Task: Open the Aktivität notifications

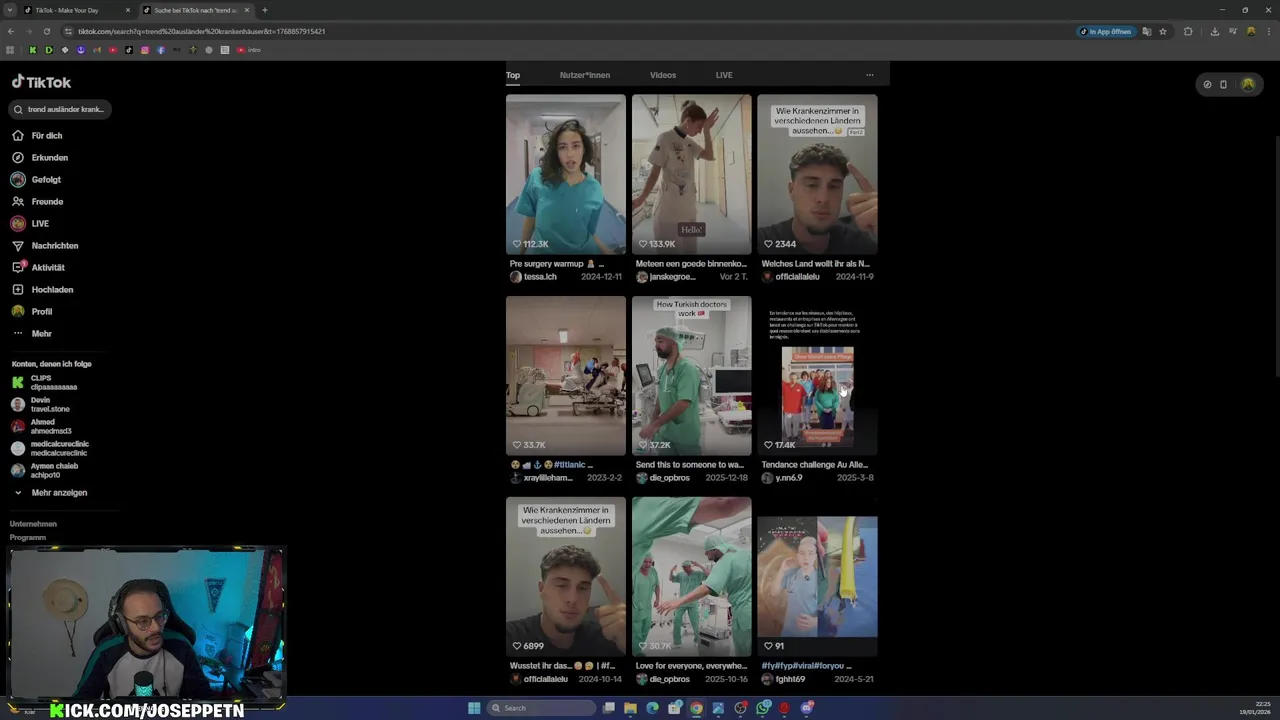Action: pos(38,267)
